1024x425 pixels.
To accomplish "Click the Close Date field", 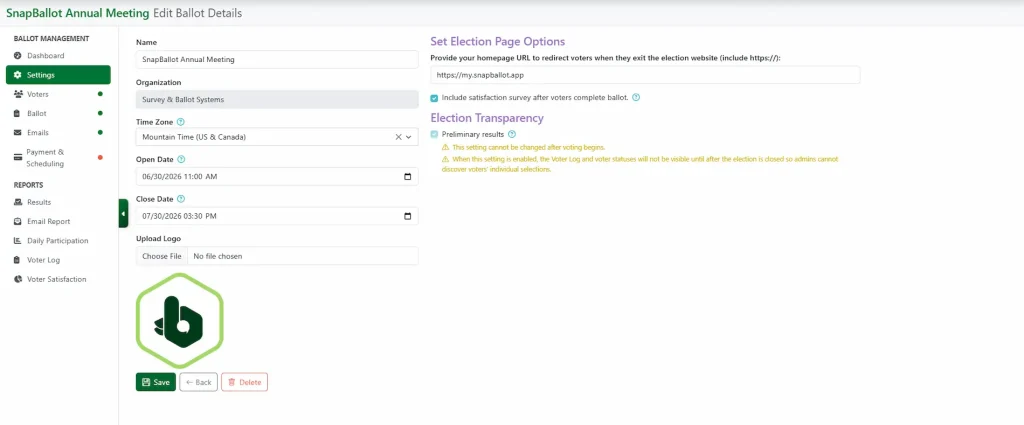I will click(277, 216).
